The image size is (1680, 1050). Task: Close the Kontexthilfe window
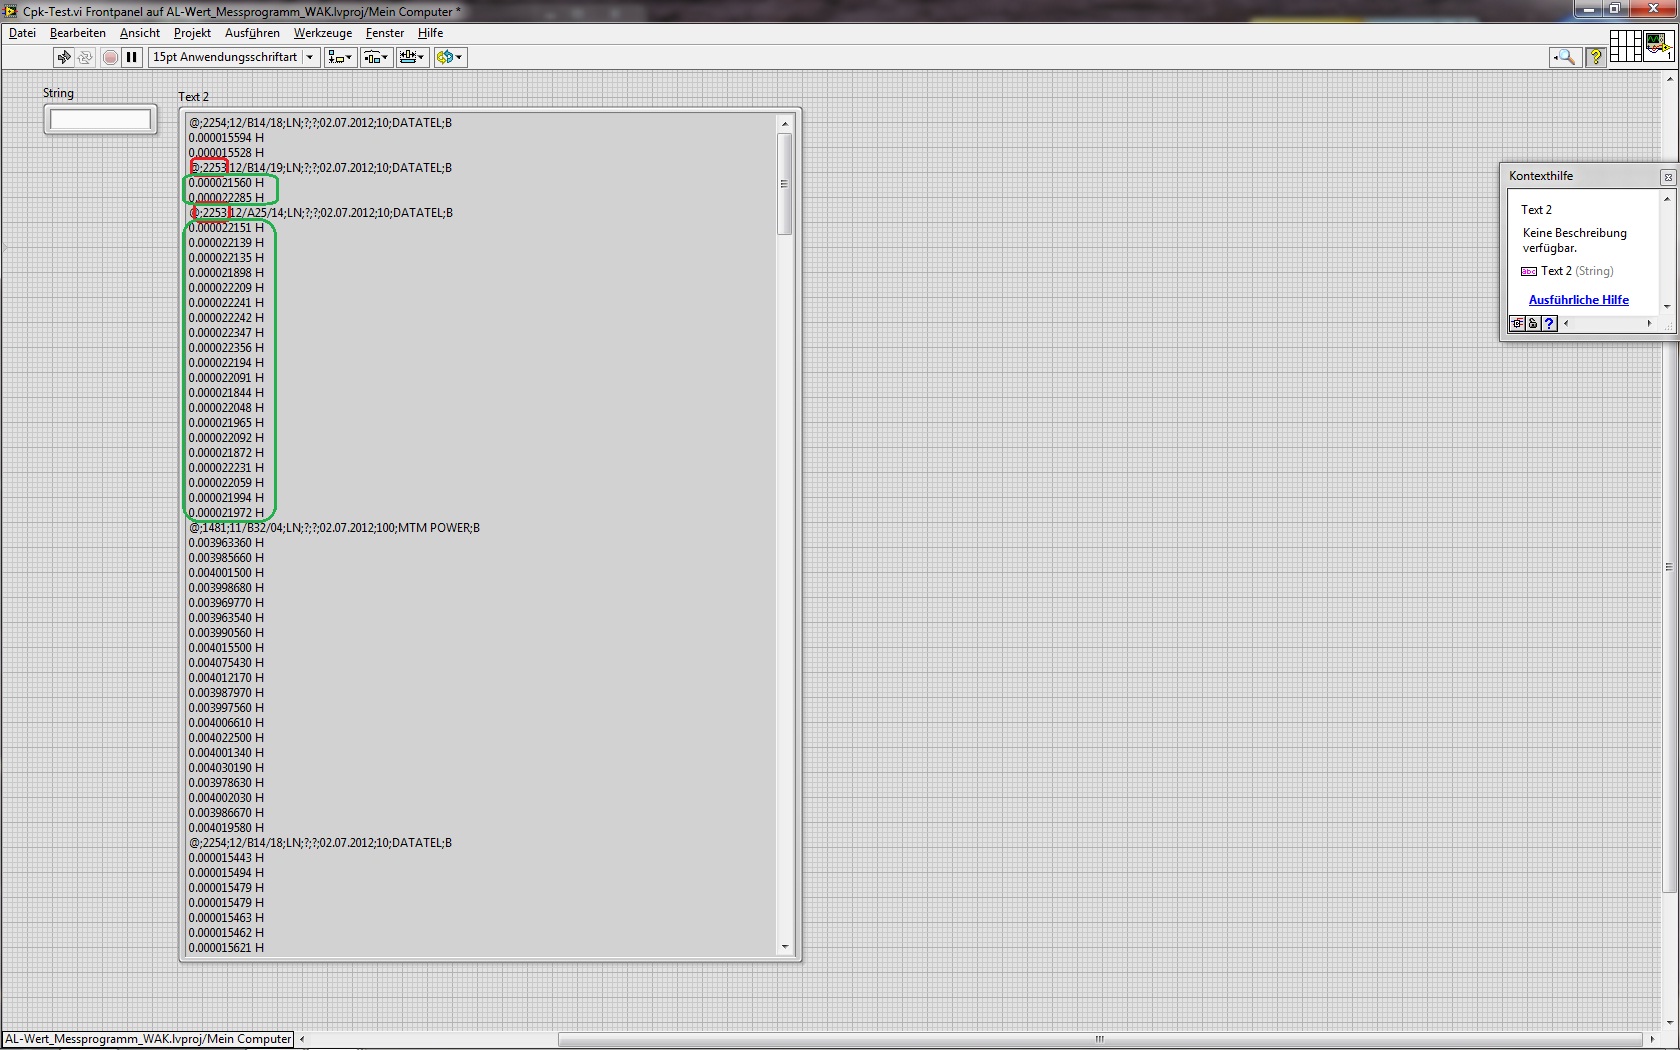[x=1667, y=177]
